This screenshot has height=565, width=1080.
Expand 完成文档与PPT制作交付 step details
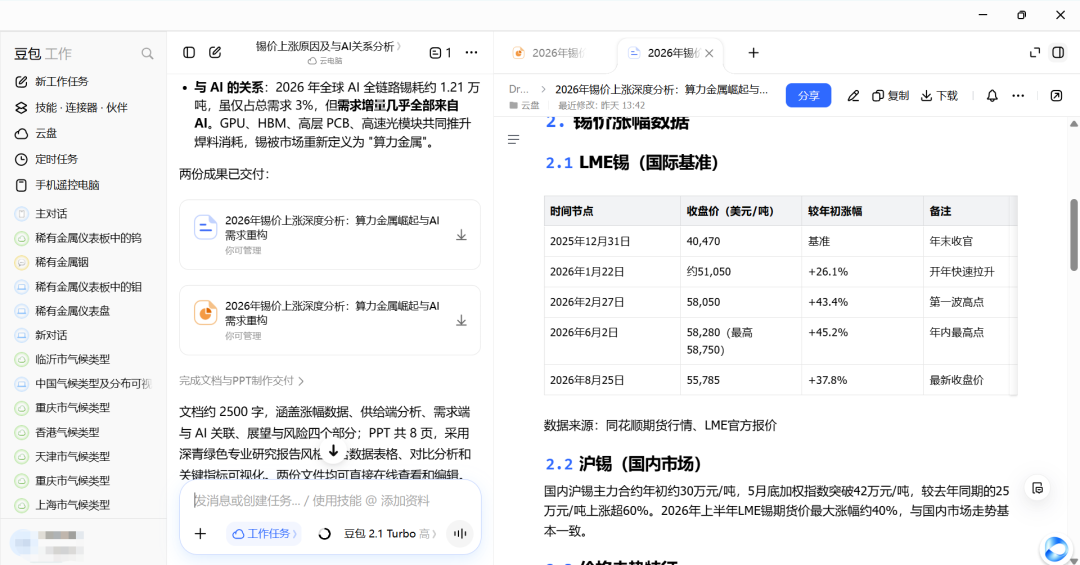coord(242,380)
